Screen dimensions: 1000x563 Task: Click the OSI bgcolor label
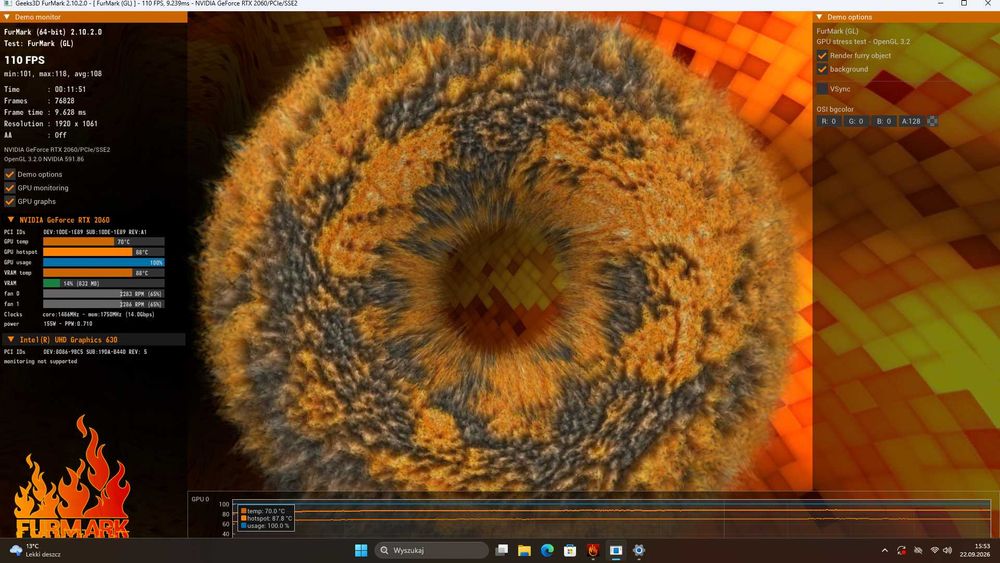point(835,109)
